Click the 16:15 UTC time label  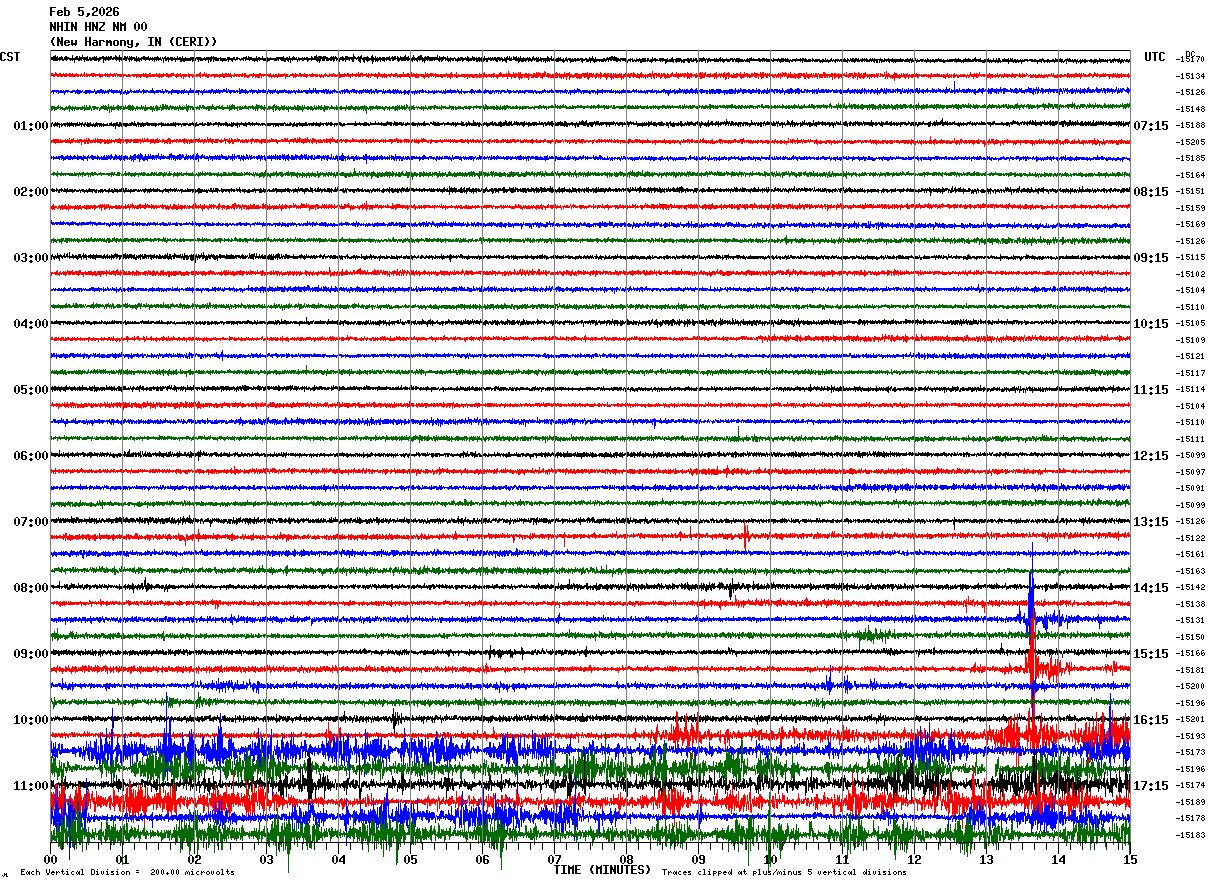pos(1151,720)
